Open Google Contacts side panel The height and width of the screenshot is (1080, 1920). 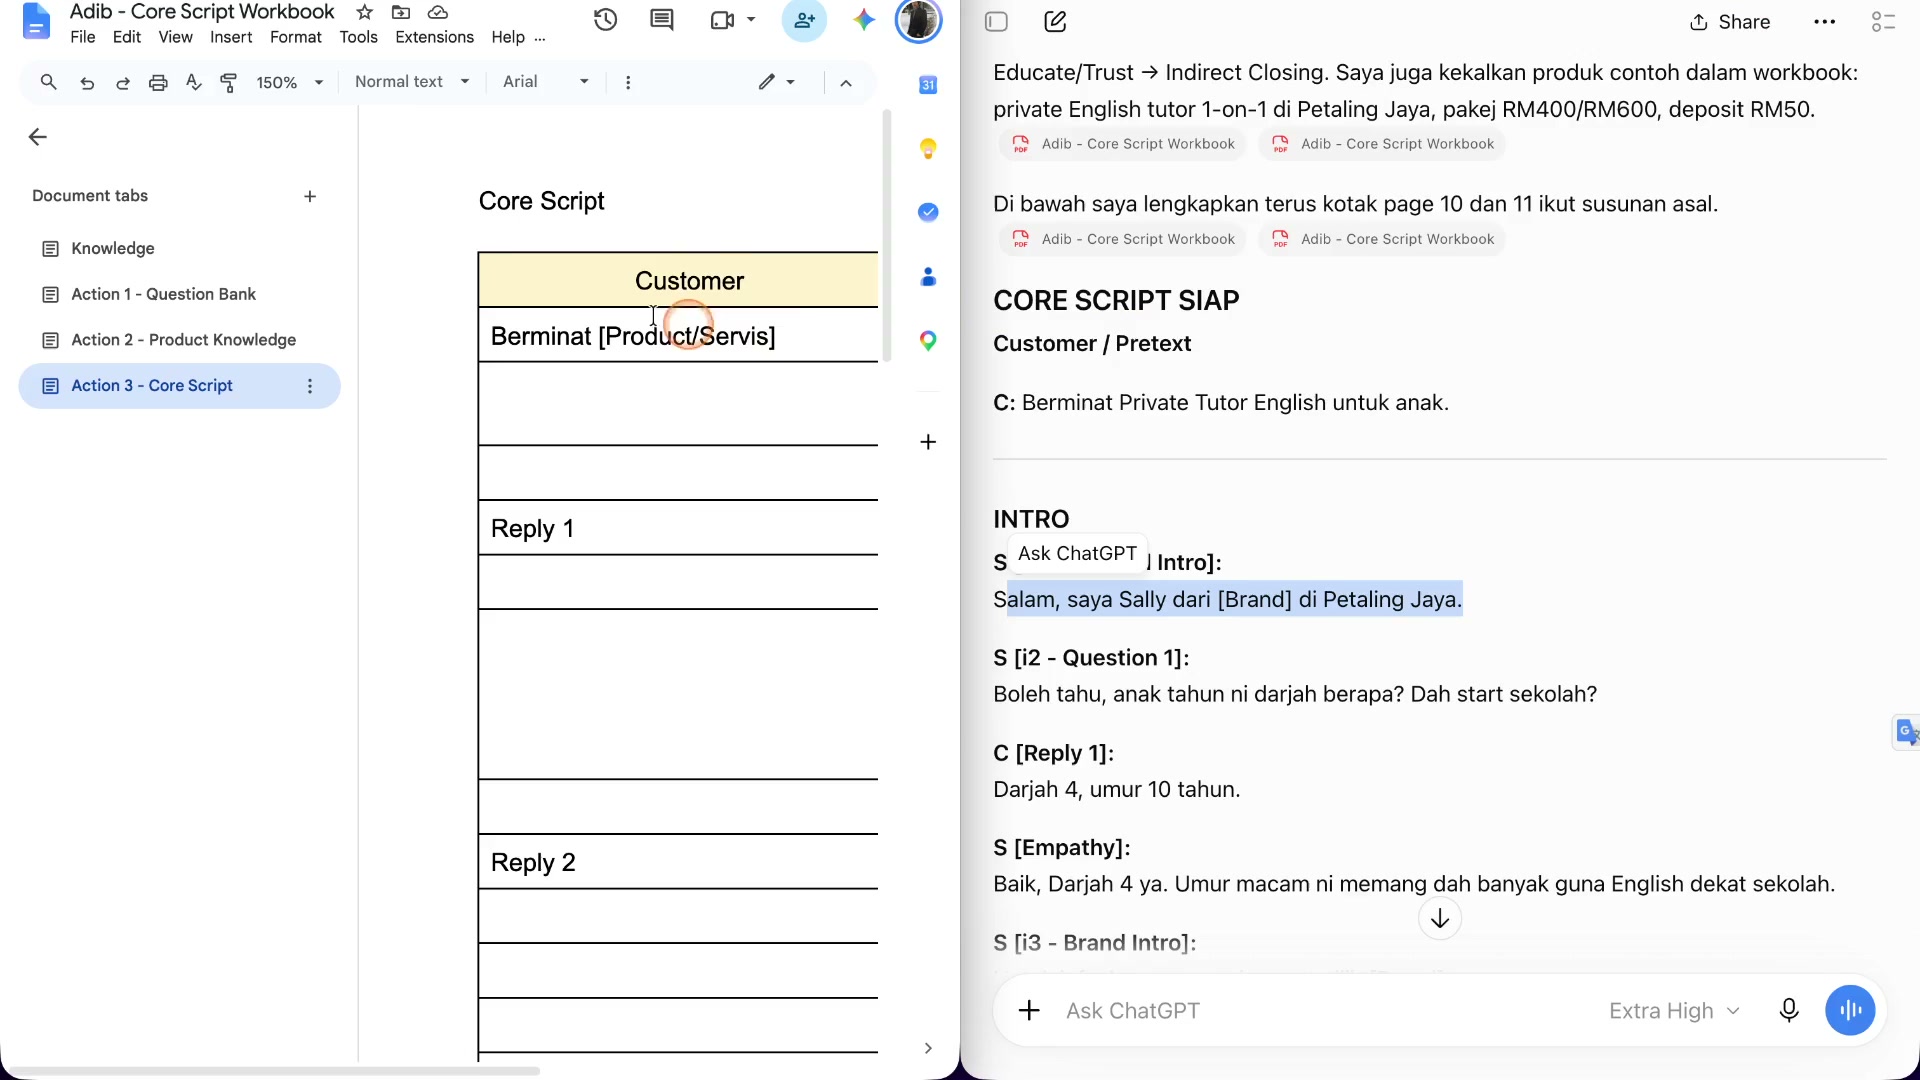pyautogui.click(x=928, y=277)
